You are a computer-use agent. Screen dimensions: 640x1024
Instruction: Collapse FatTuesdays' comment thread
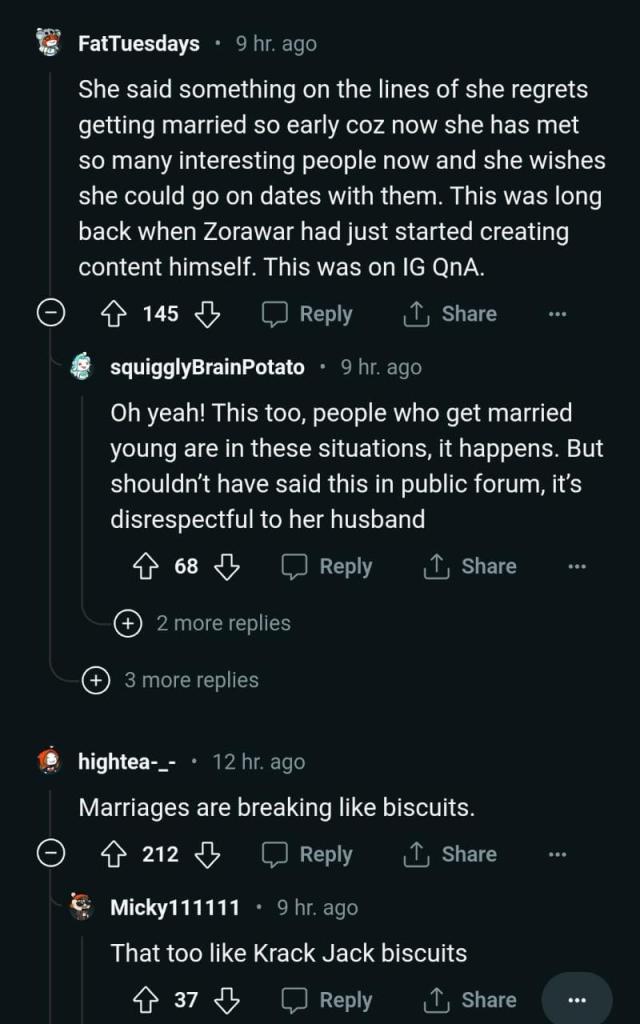click(x=50, y=314)
